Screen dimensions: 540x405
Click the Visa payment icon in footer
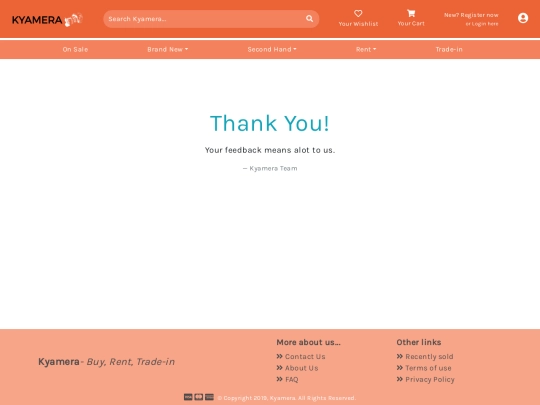coord(188,397)
